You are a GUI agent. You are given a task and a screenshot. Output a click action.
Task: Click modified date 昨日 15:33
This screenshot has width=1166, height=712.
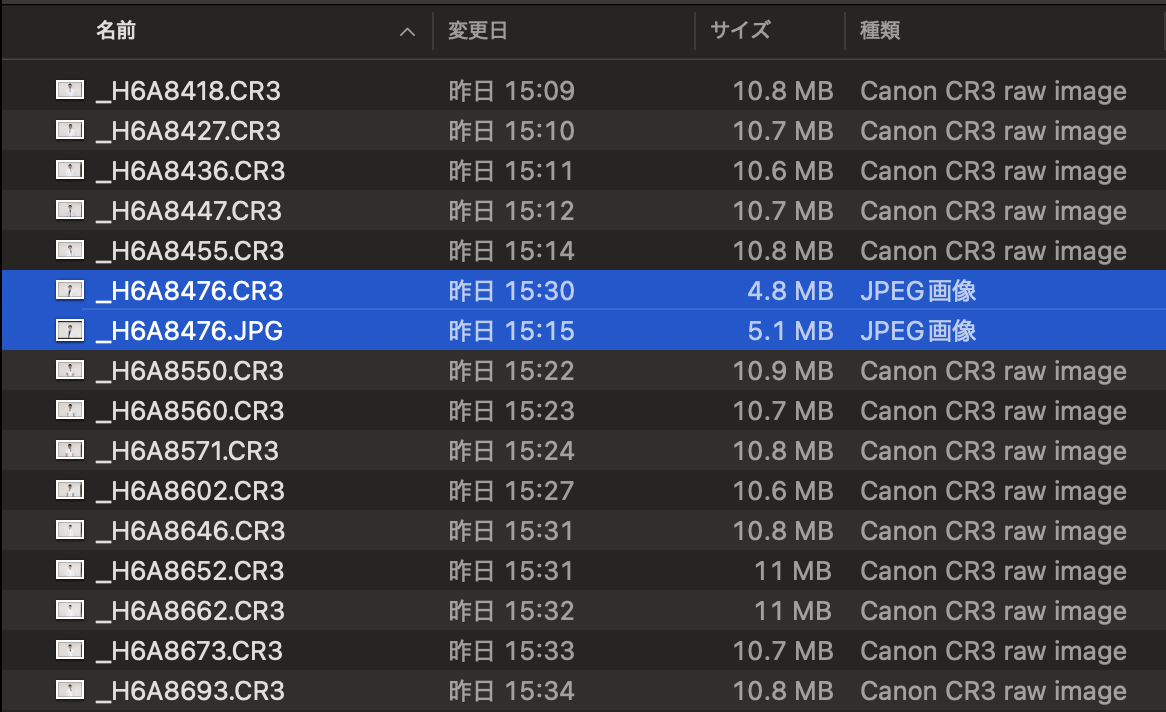[x=512, y=651]
